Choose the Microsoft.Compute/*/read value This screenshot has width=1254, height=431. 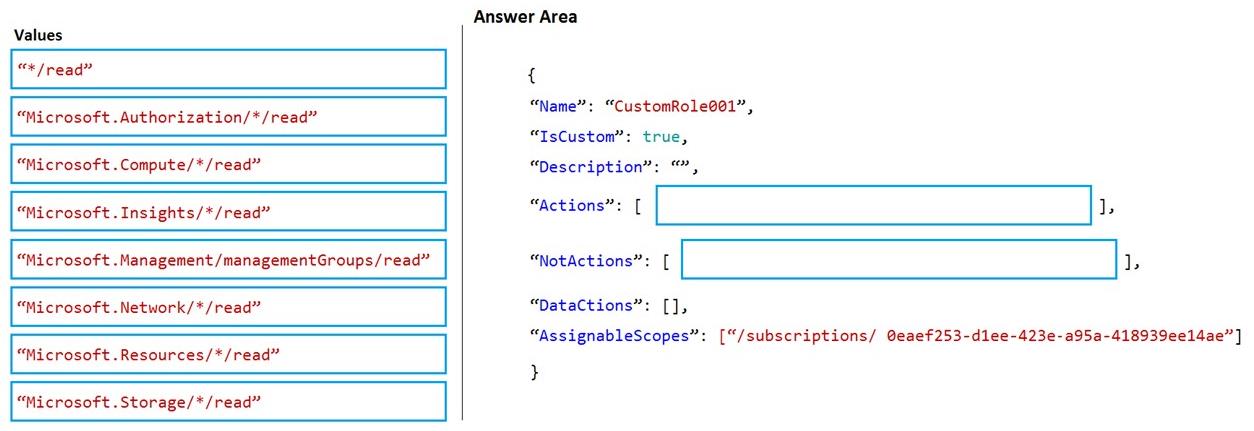click(x=229, y=164)
